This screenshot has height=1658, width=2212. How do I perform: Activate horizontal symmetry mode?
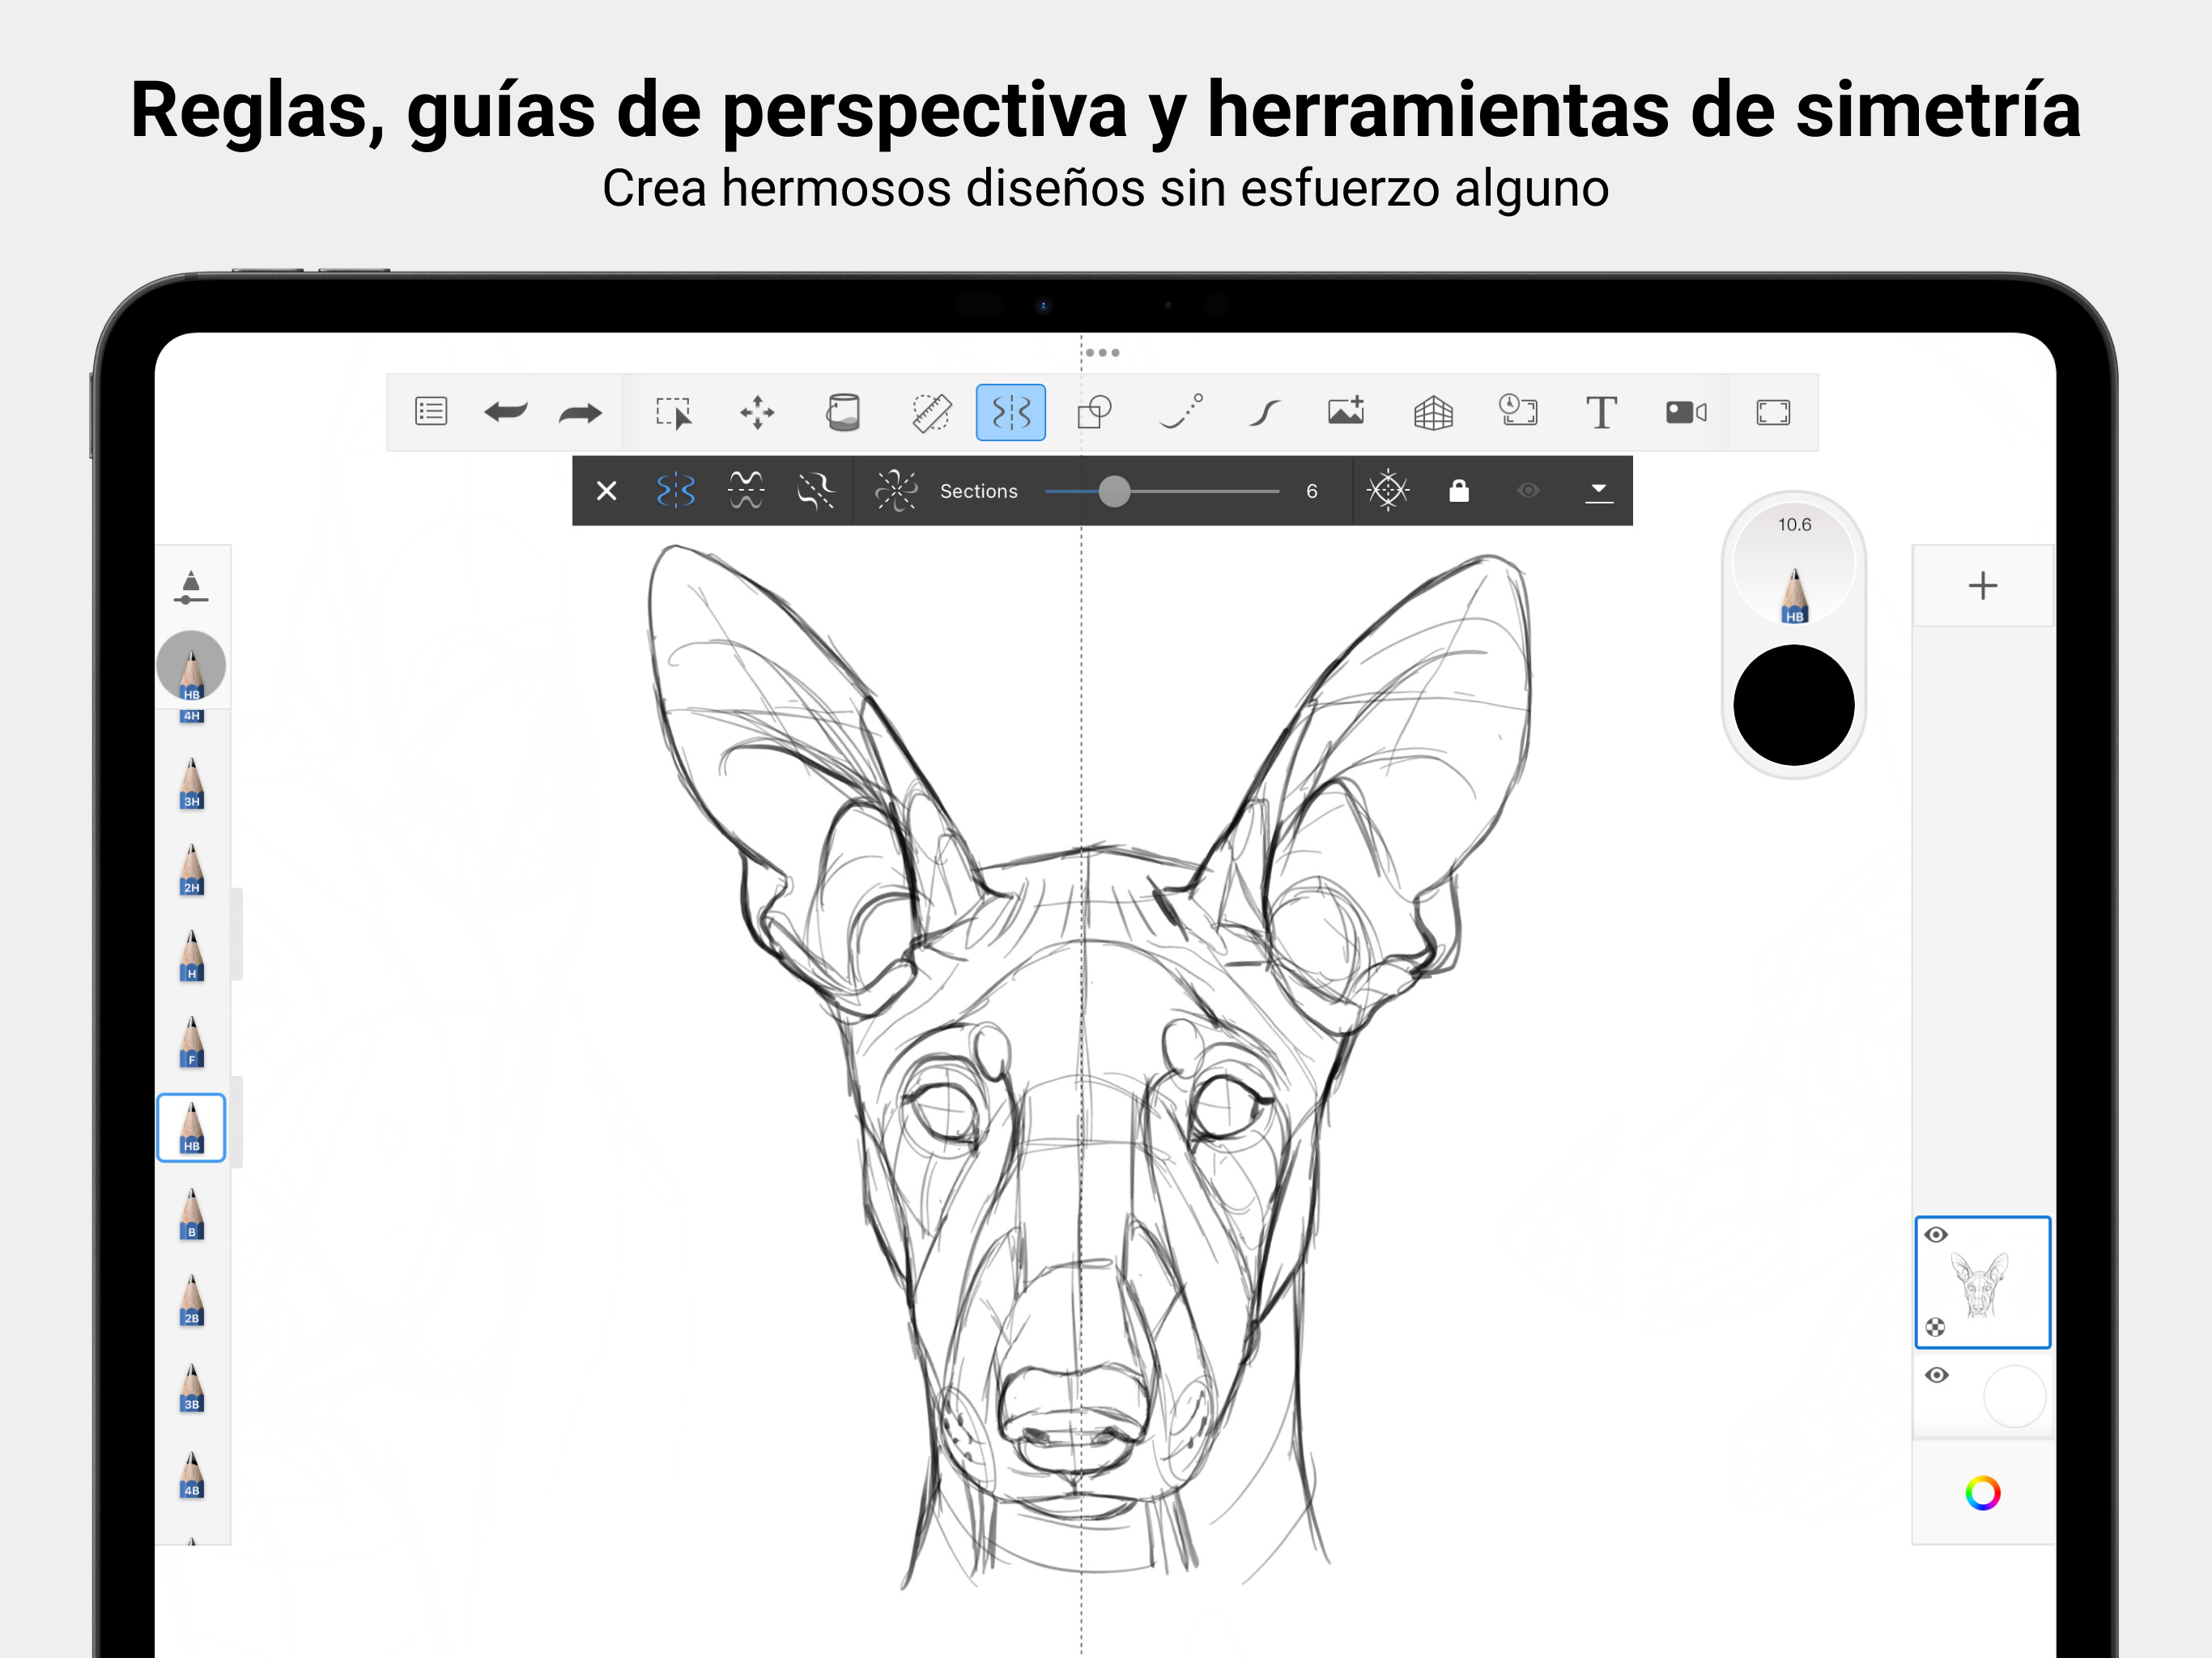(746, 490)
